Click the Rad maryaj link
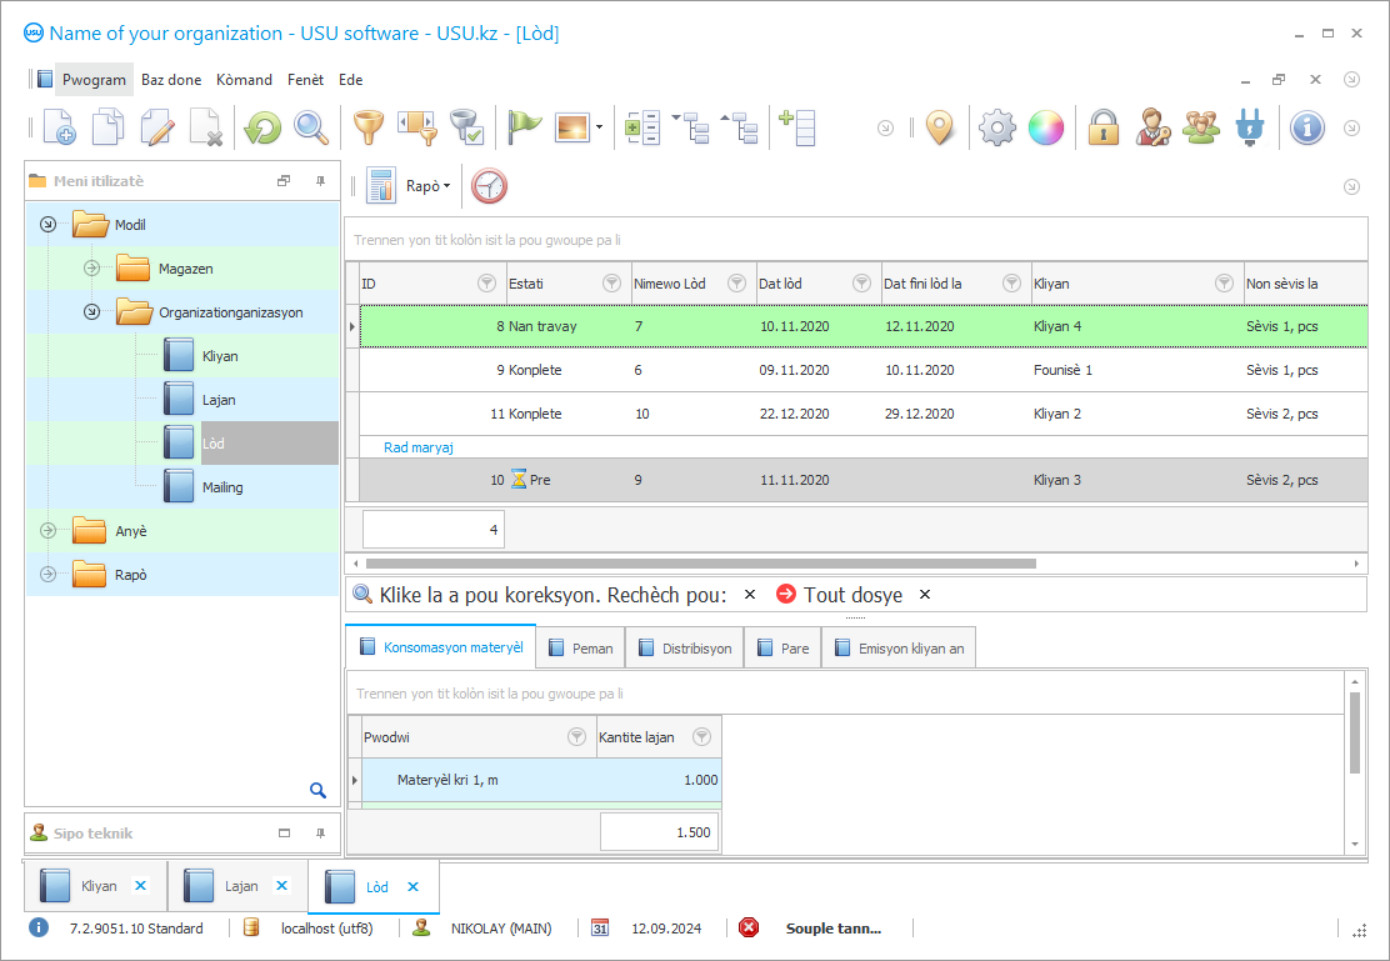Viewport: 1390px width, 961px height. (418, 447)
